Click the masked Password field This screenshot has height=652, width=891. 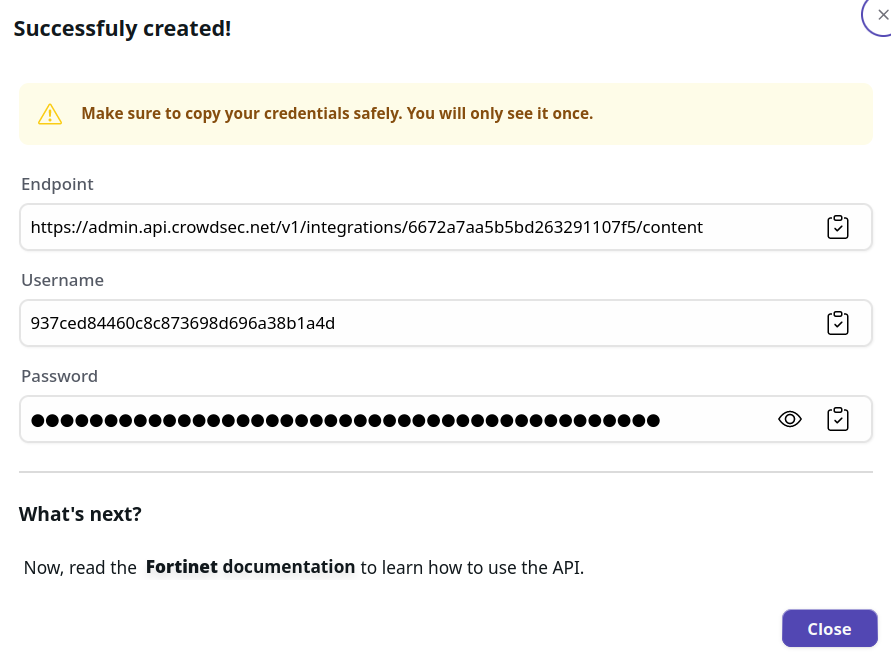350,419
